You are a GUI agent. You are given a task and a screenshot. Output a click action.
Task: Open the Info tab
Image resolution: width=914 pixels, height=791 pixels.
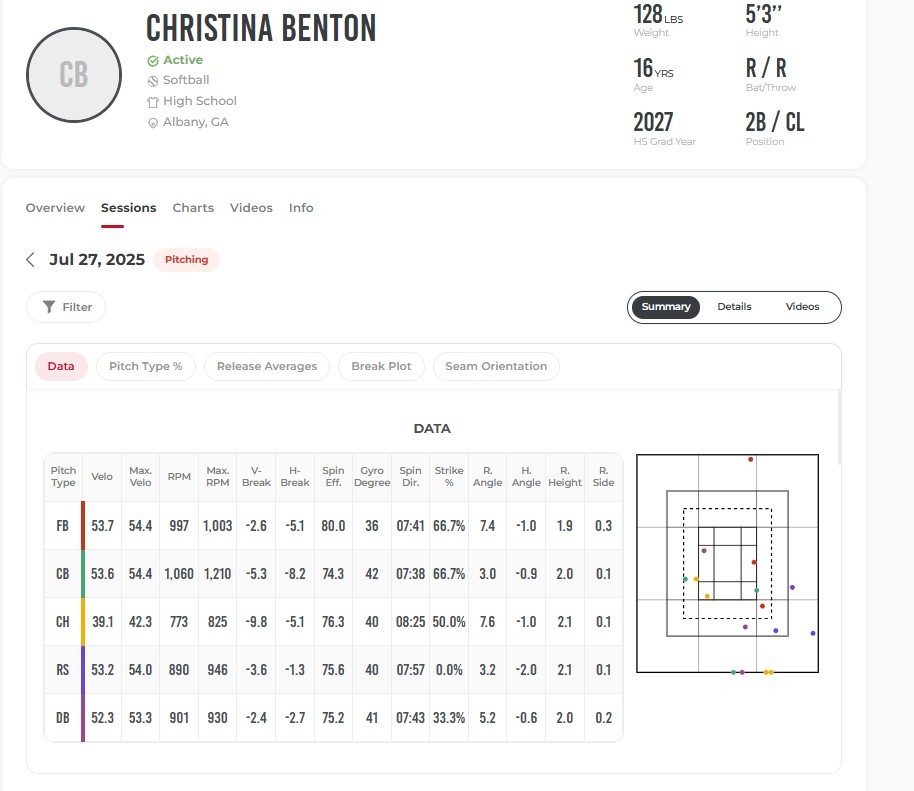pyautogui.click(x=301, y=208)
